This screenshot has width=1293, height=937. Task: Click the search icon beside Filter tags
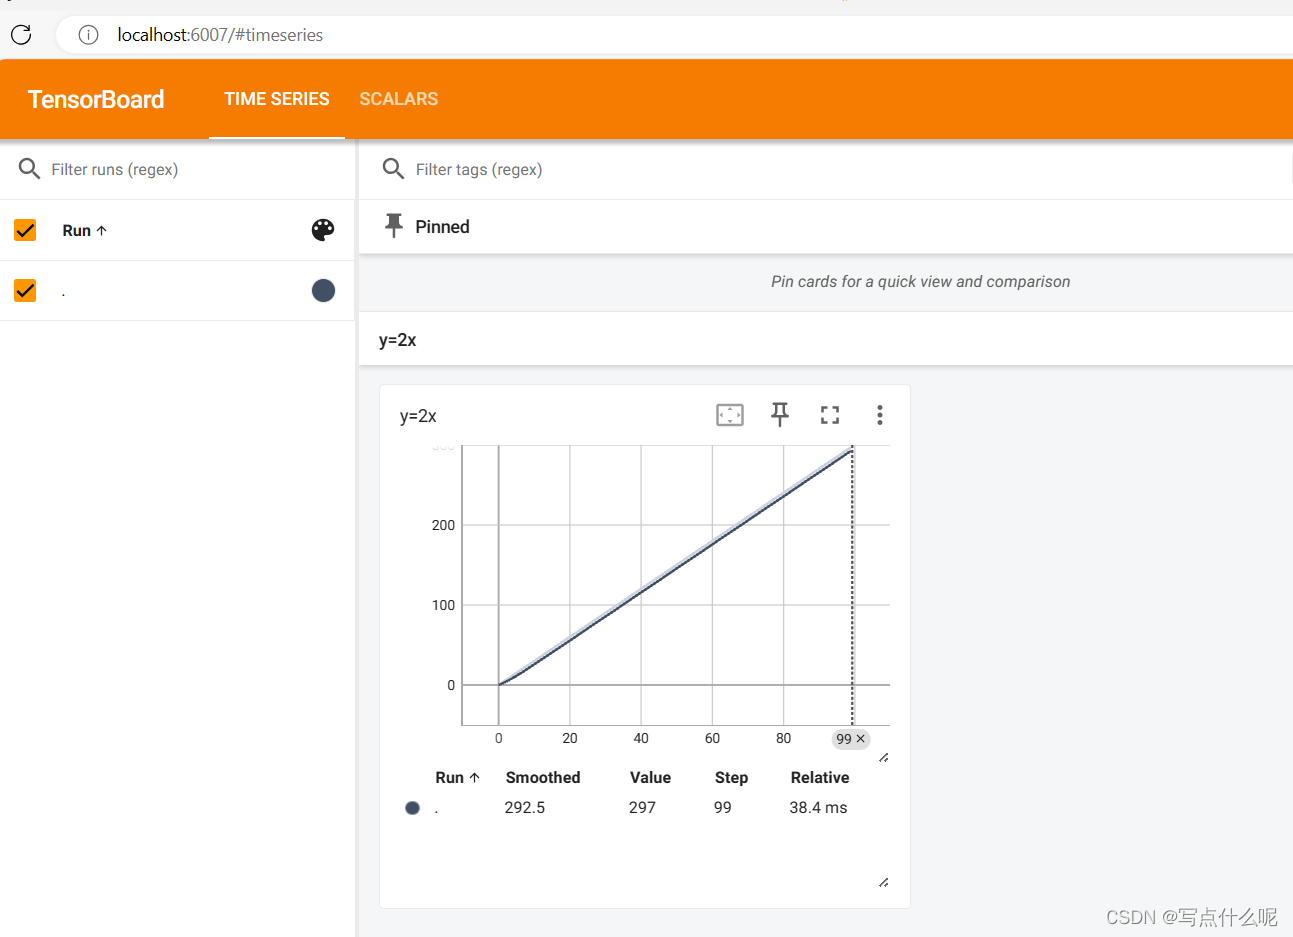393,169
